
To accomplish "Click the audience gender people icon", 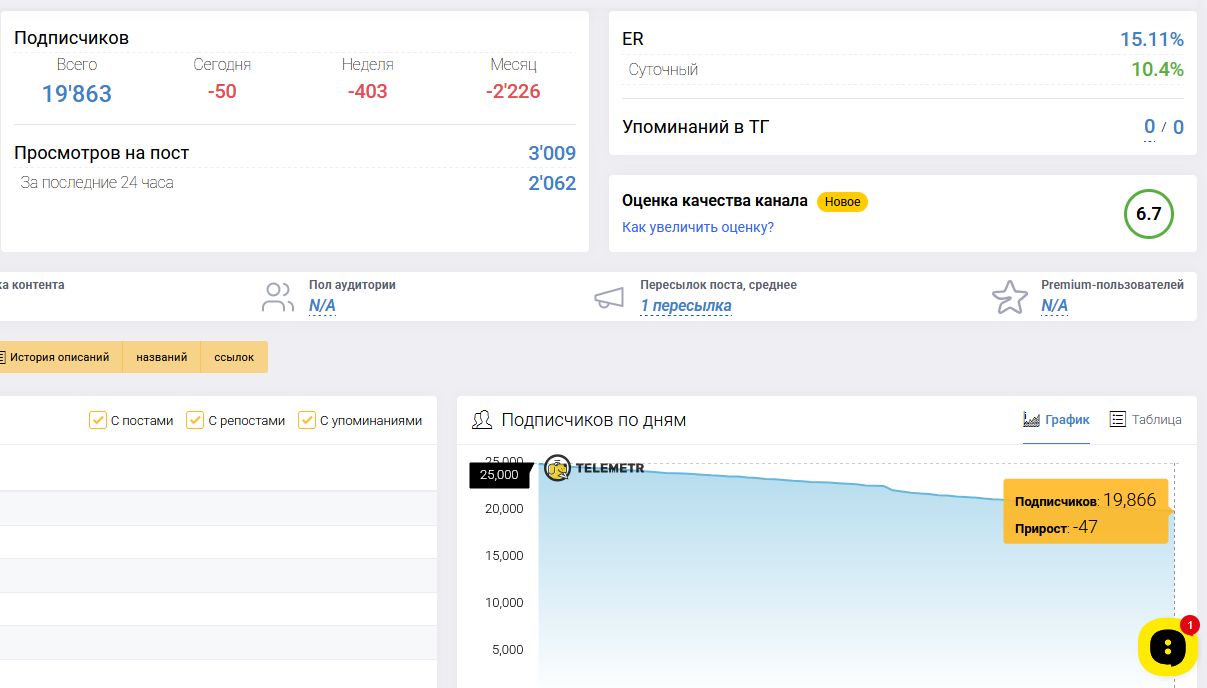I will [277, 297].
